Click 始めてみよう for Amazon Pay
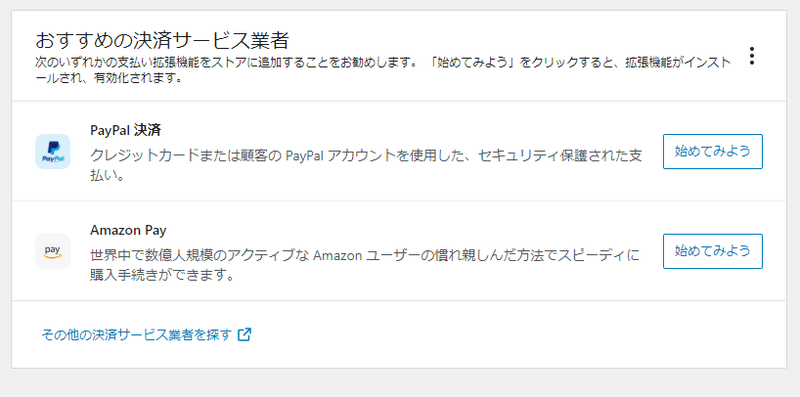800x397 pixels. point(713,251)
